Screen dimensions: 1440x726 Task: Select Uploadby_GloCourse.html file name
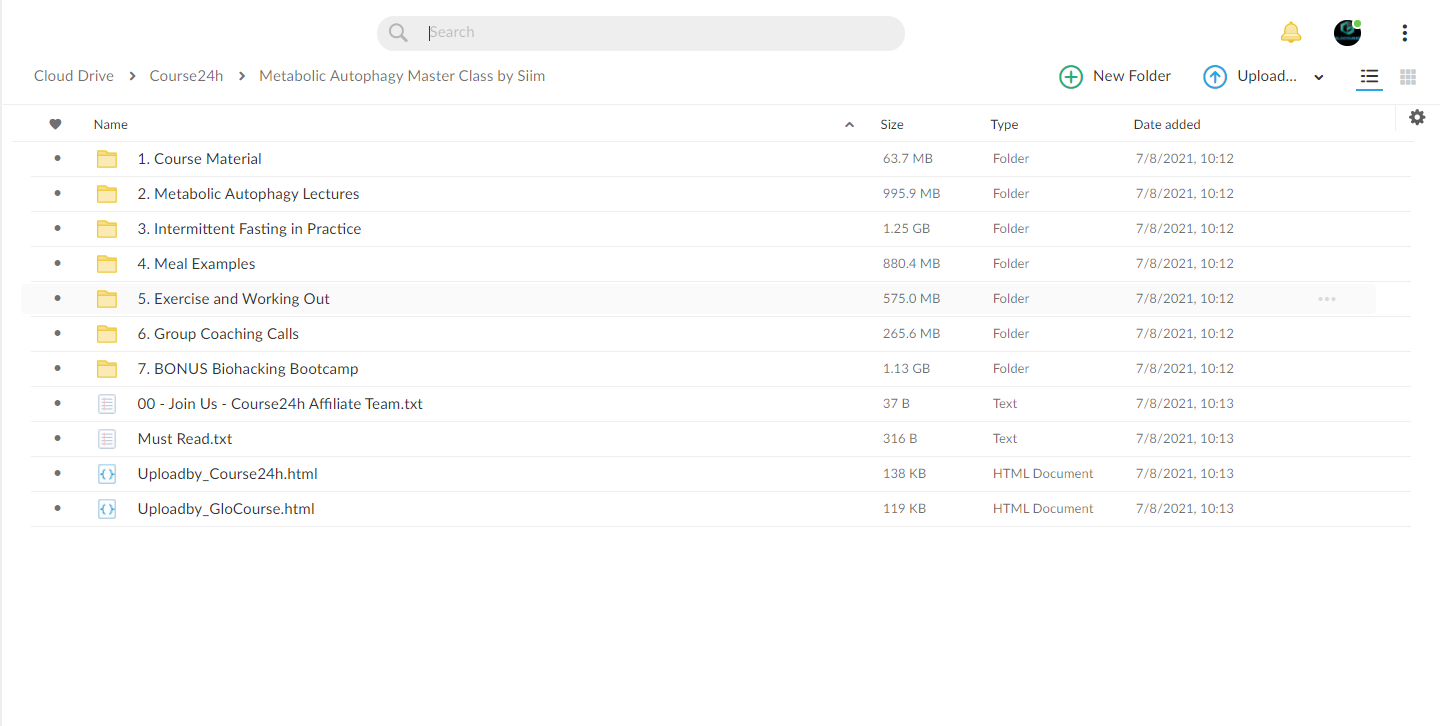(226, 509)
